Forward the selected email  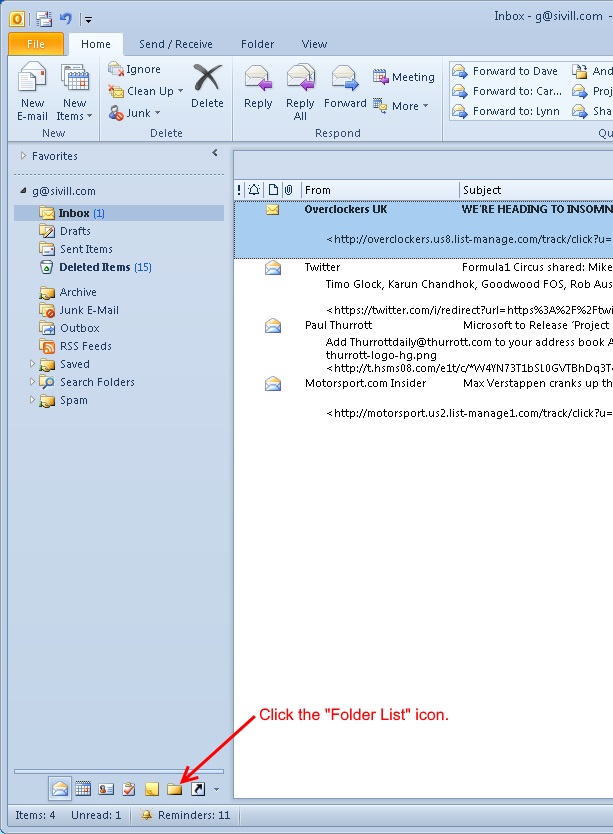pos(345,86)
